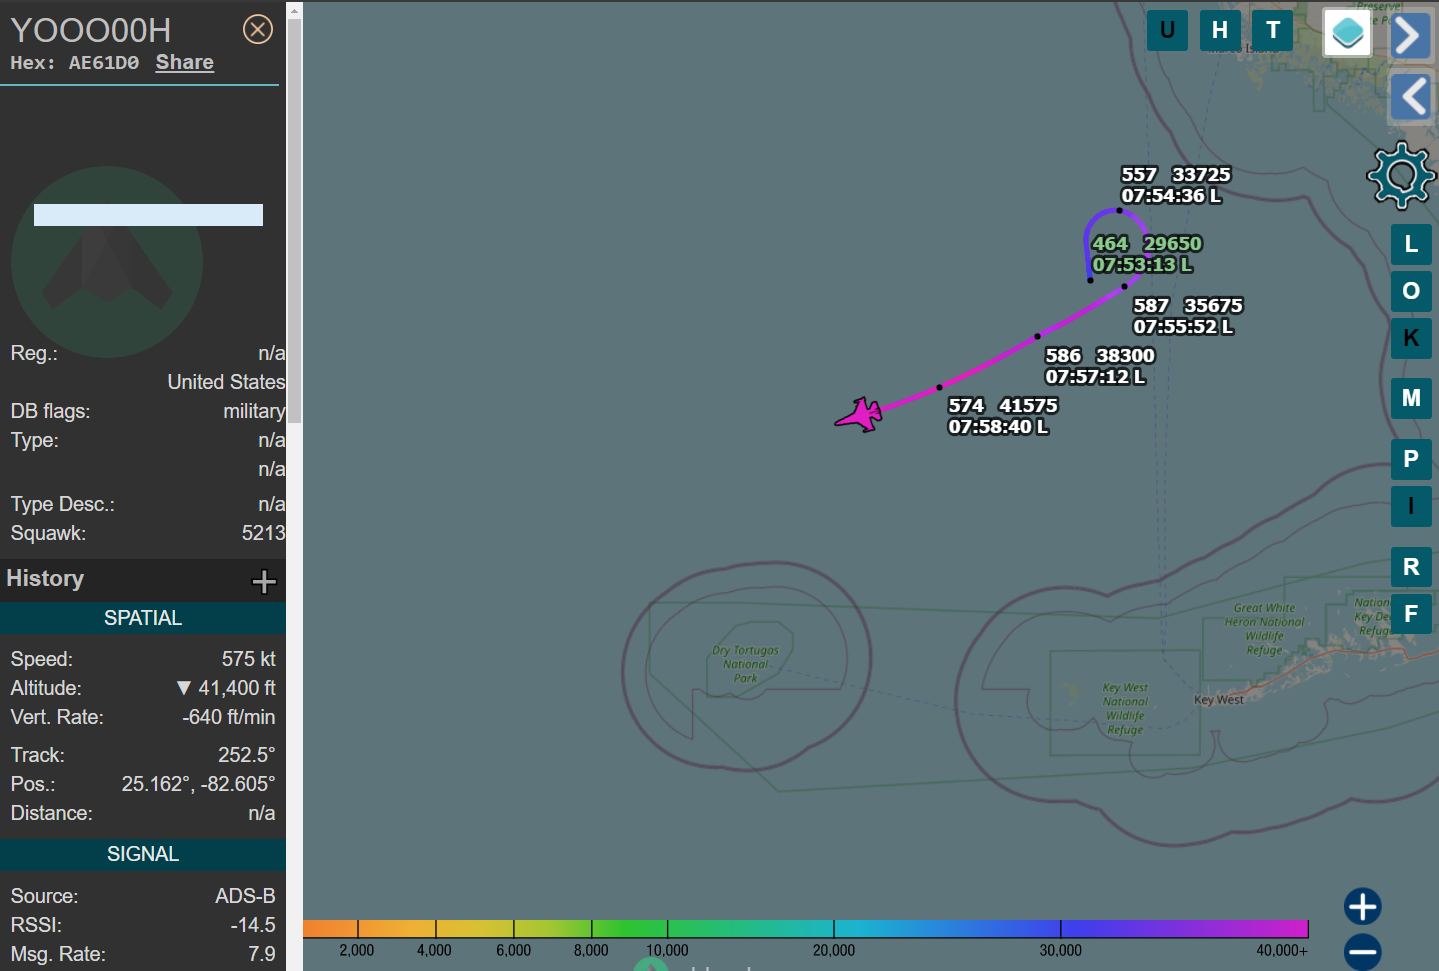
Task: Click the left chevron sidebar button
Action: pos(1412,97)
